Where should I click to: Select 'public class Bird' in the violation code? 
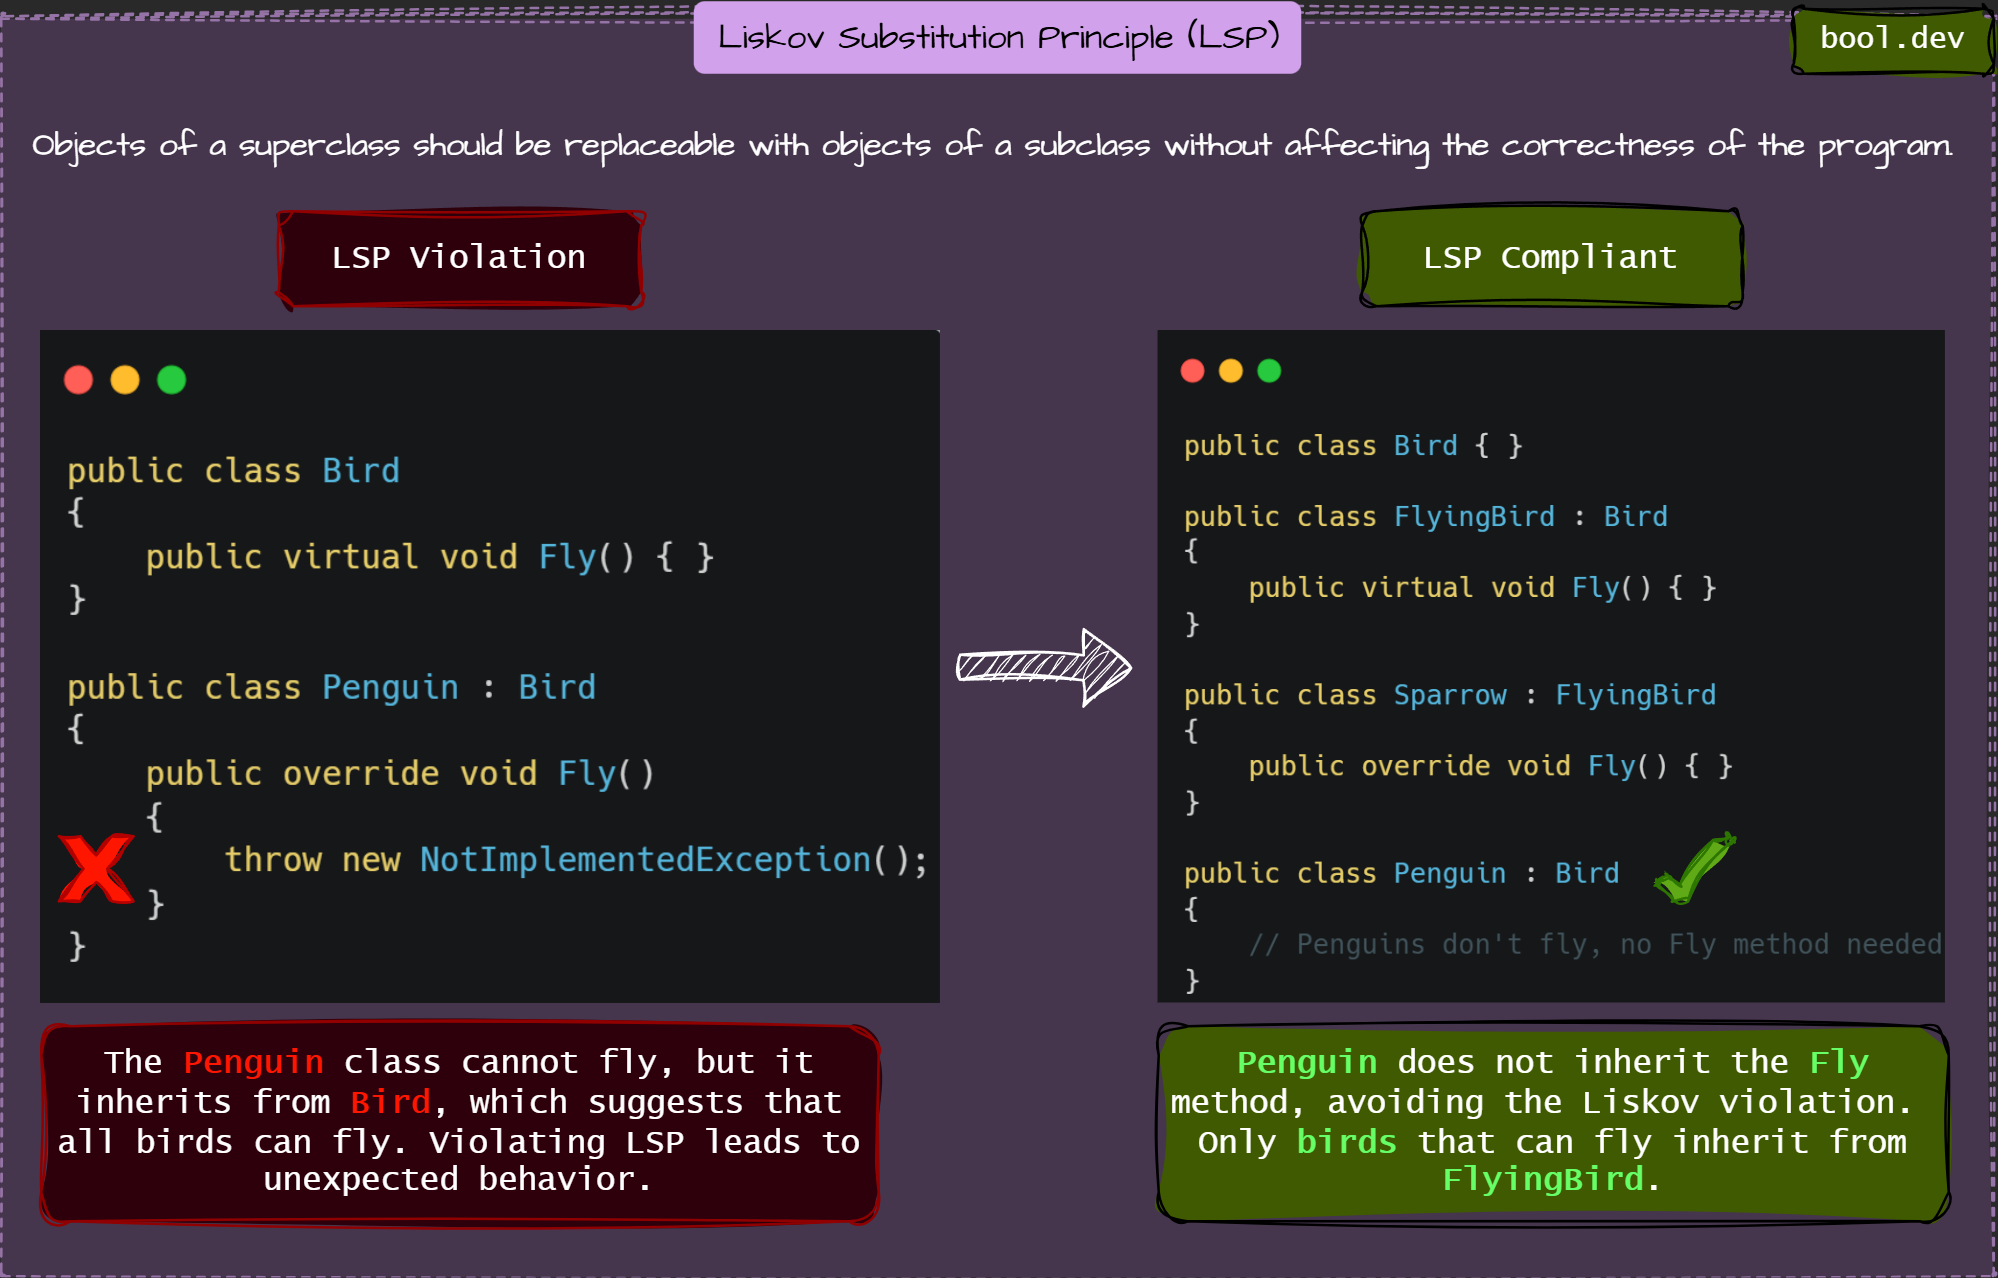pyautogui.click(x=233, y=470)
